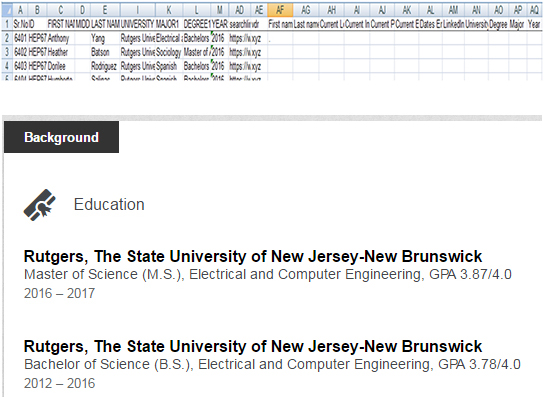Click the 2012 – 2016 date range
Image resolution: width=544 pixels, height=397 pixels.
[59, 383]
